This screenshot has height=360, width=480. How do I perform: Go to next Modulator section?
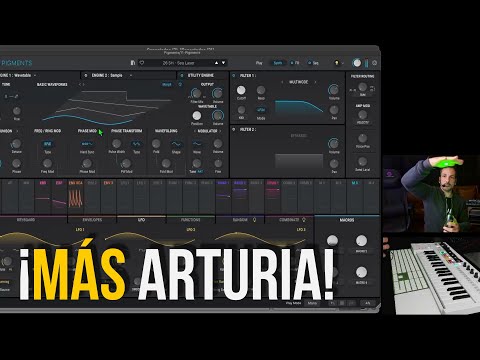(220, 131)
